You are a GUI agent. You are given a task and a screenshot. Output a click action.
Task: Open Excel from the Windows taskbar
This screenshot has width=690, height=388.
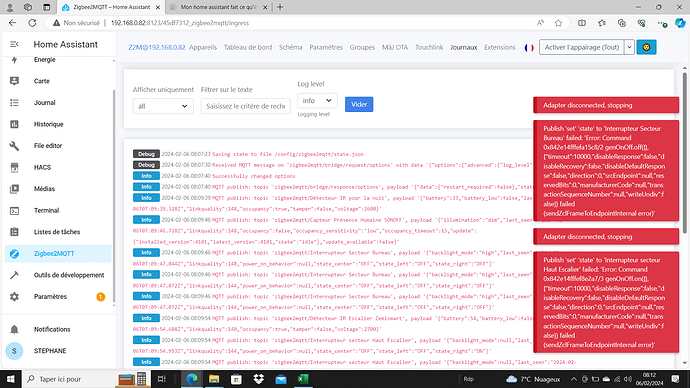click(x=303, y=379)
